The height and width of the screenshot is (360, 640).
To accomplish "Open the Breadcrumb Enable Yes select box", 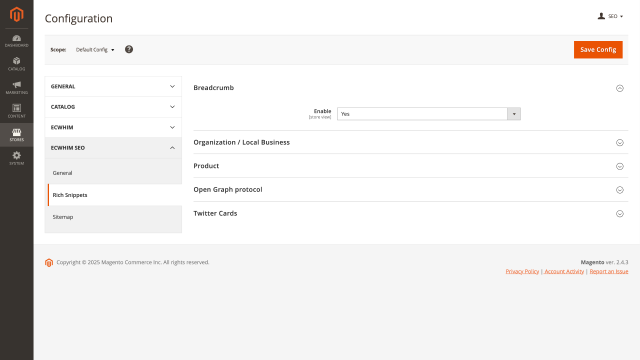I will point(429,114).
